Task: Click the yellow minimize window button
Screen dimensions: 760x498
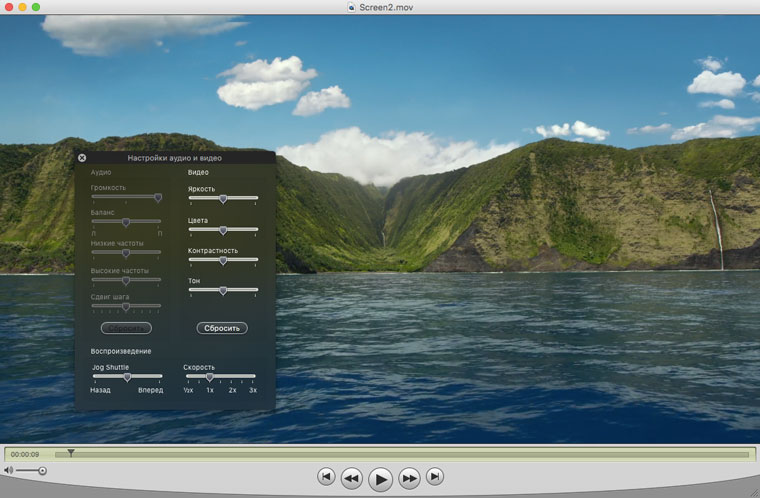Action: [22, 7]
